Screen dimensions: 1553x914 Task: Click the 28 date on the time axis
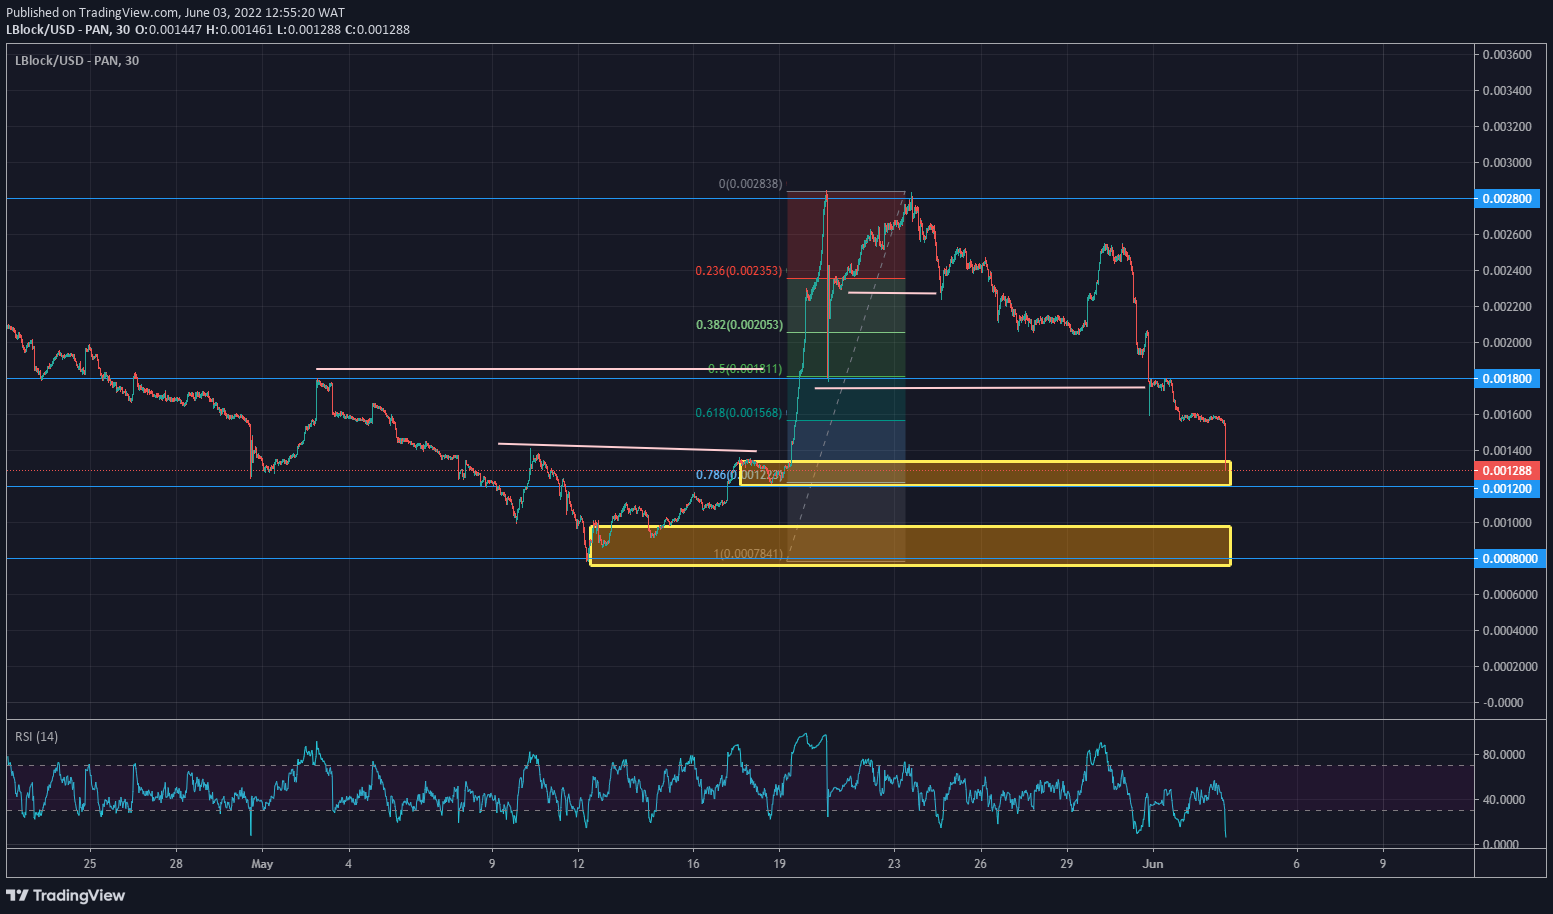176,864
